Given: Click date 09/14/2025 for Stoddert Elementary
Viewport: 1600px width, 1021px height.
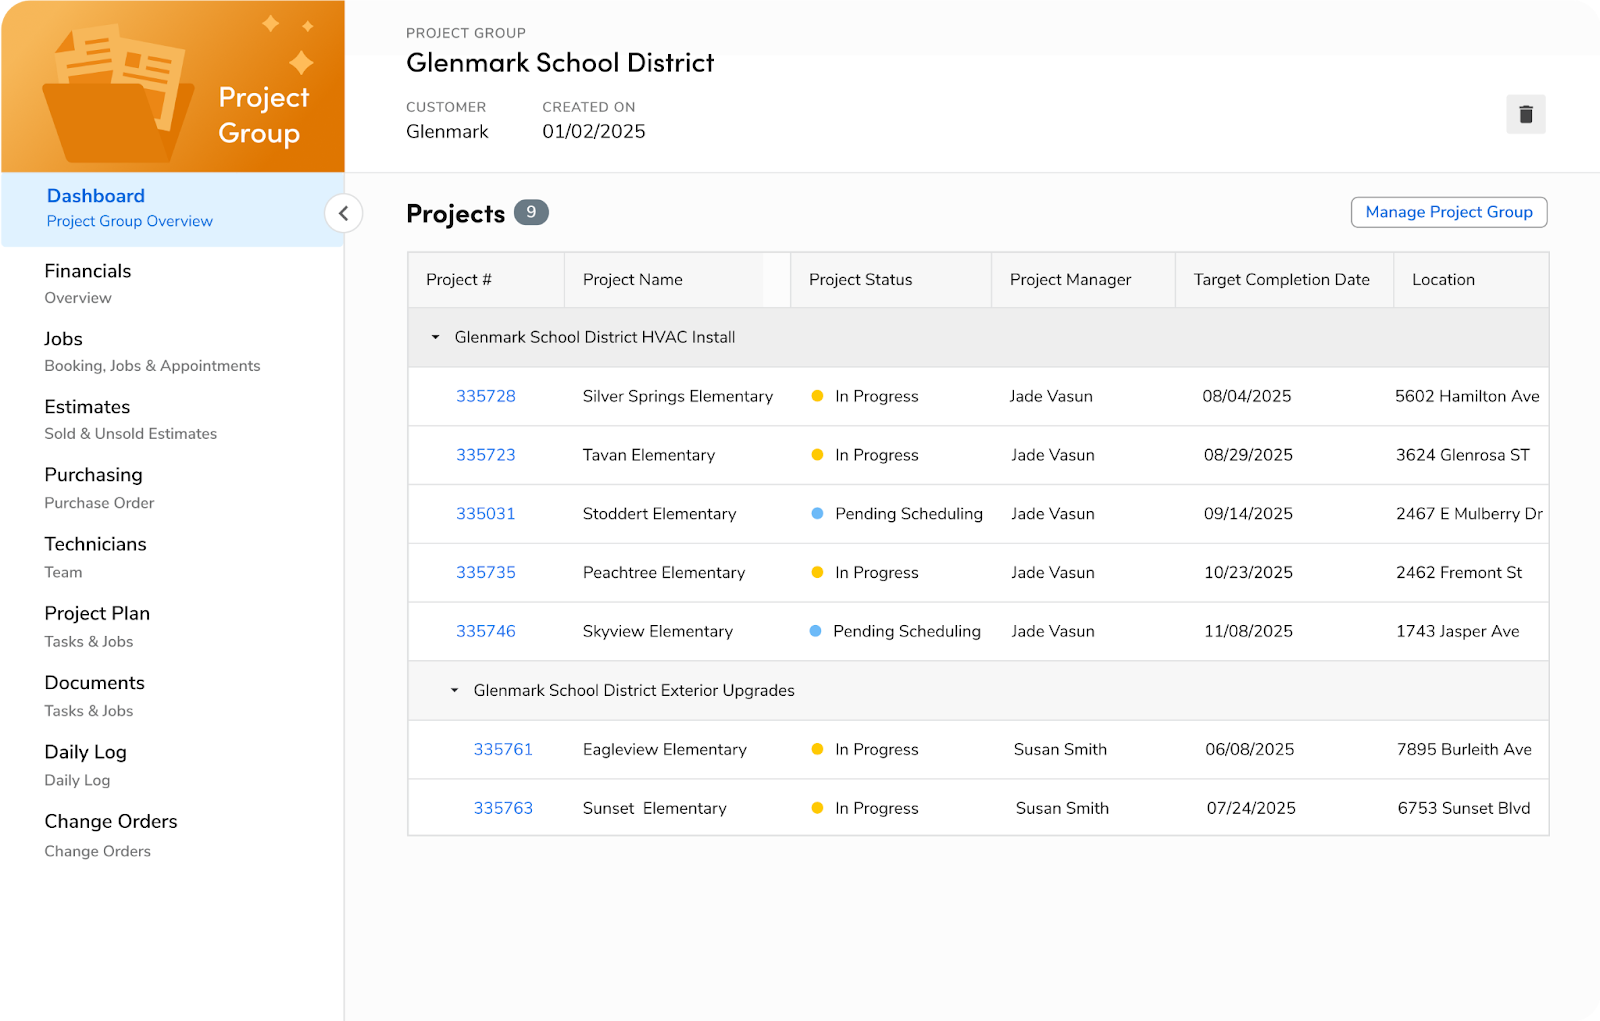Looking at the screenshot, I should [x=1248, y=514].
